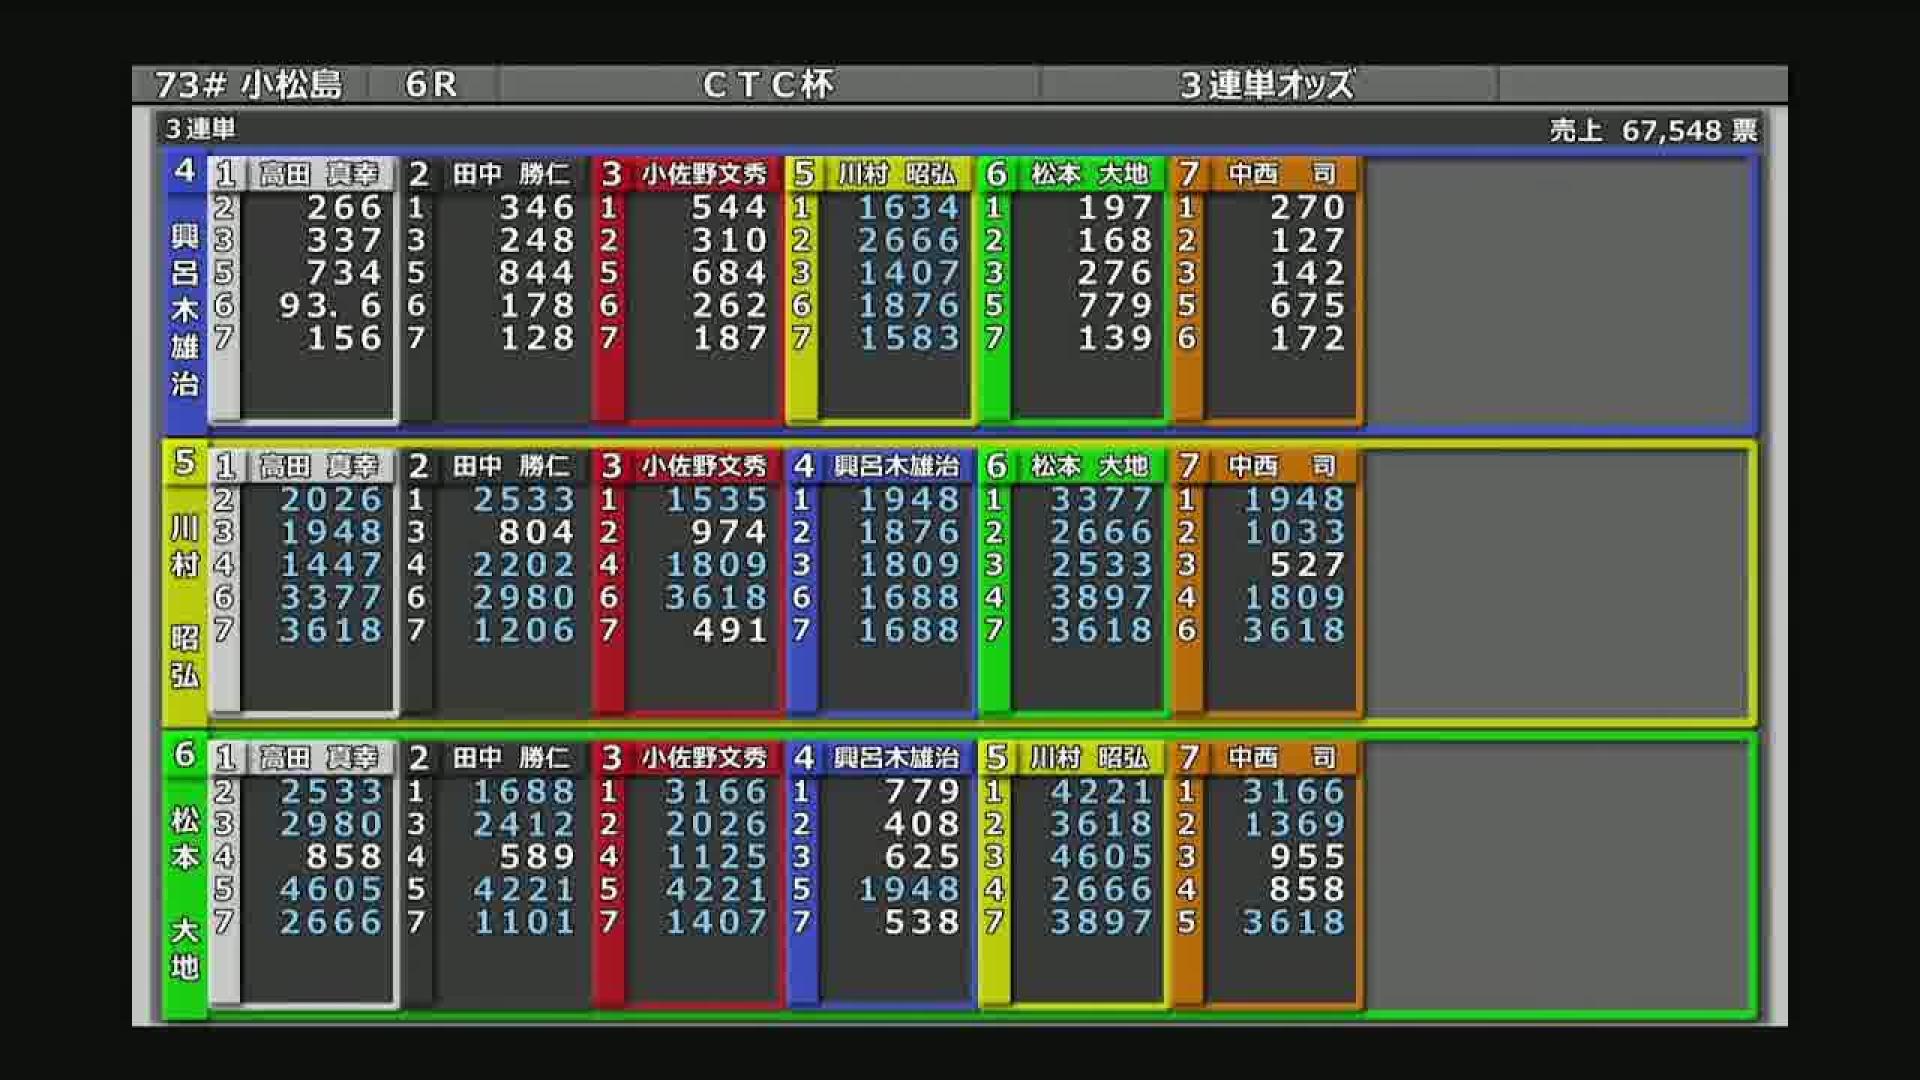1920x1080 pixels.
Task: Click odds value '2202'
Action: (524, 565)
